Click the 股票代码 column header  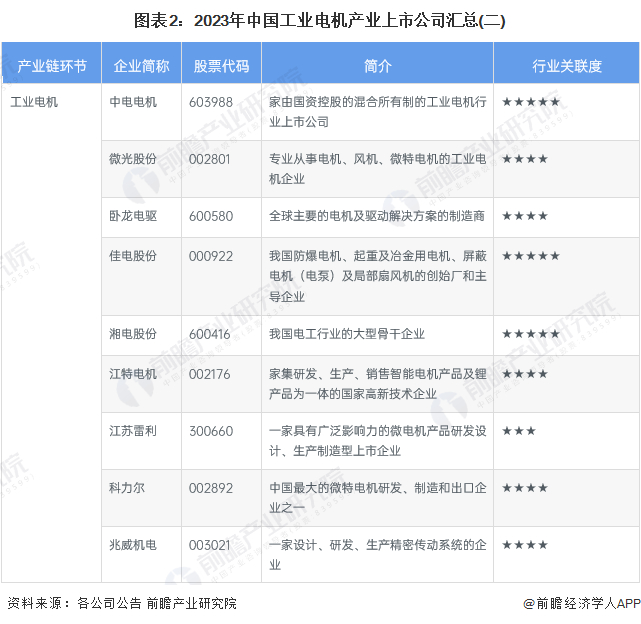click(x=221, y=65)
